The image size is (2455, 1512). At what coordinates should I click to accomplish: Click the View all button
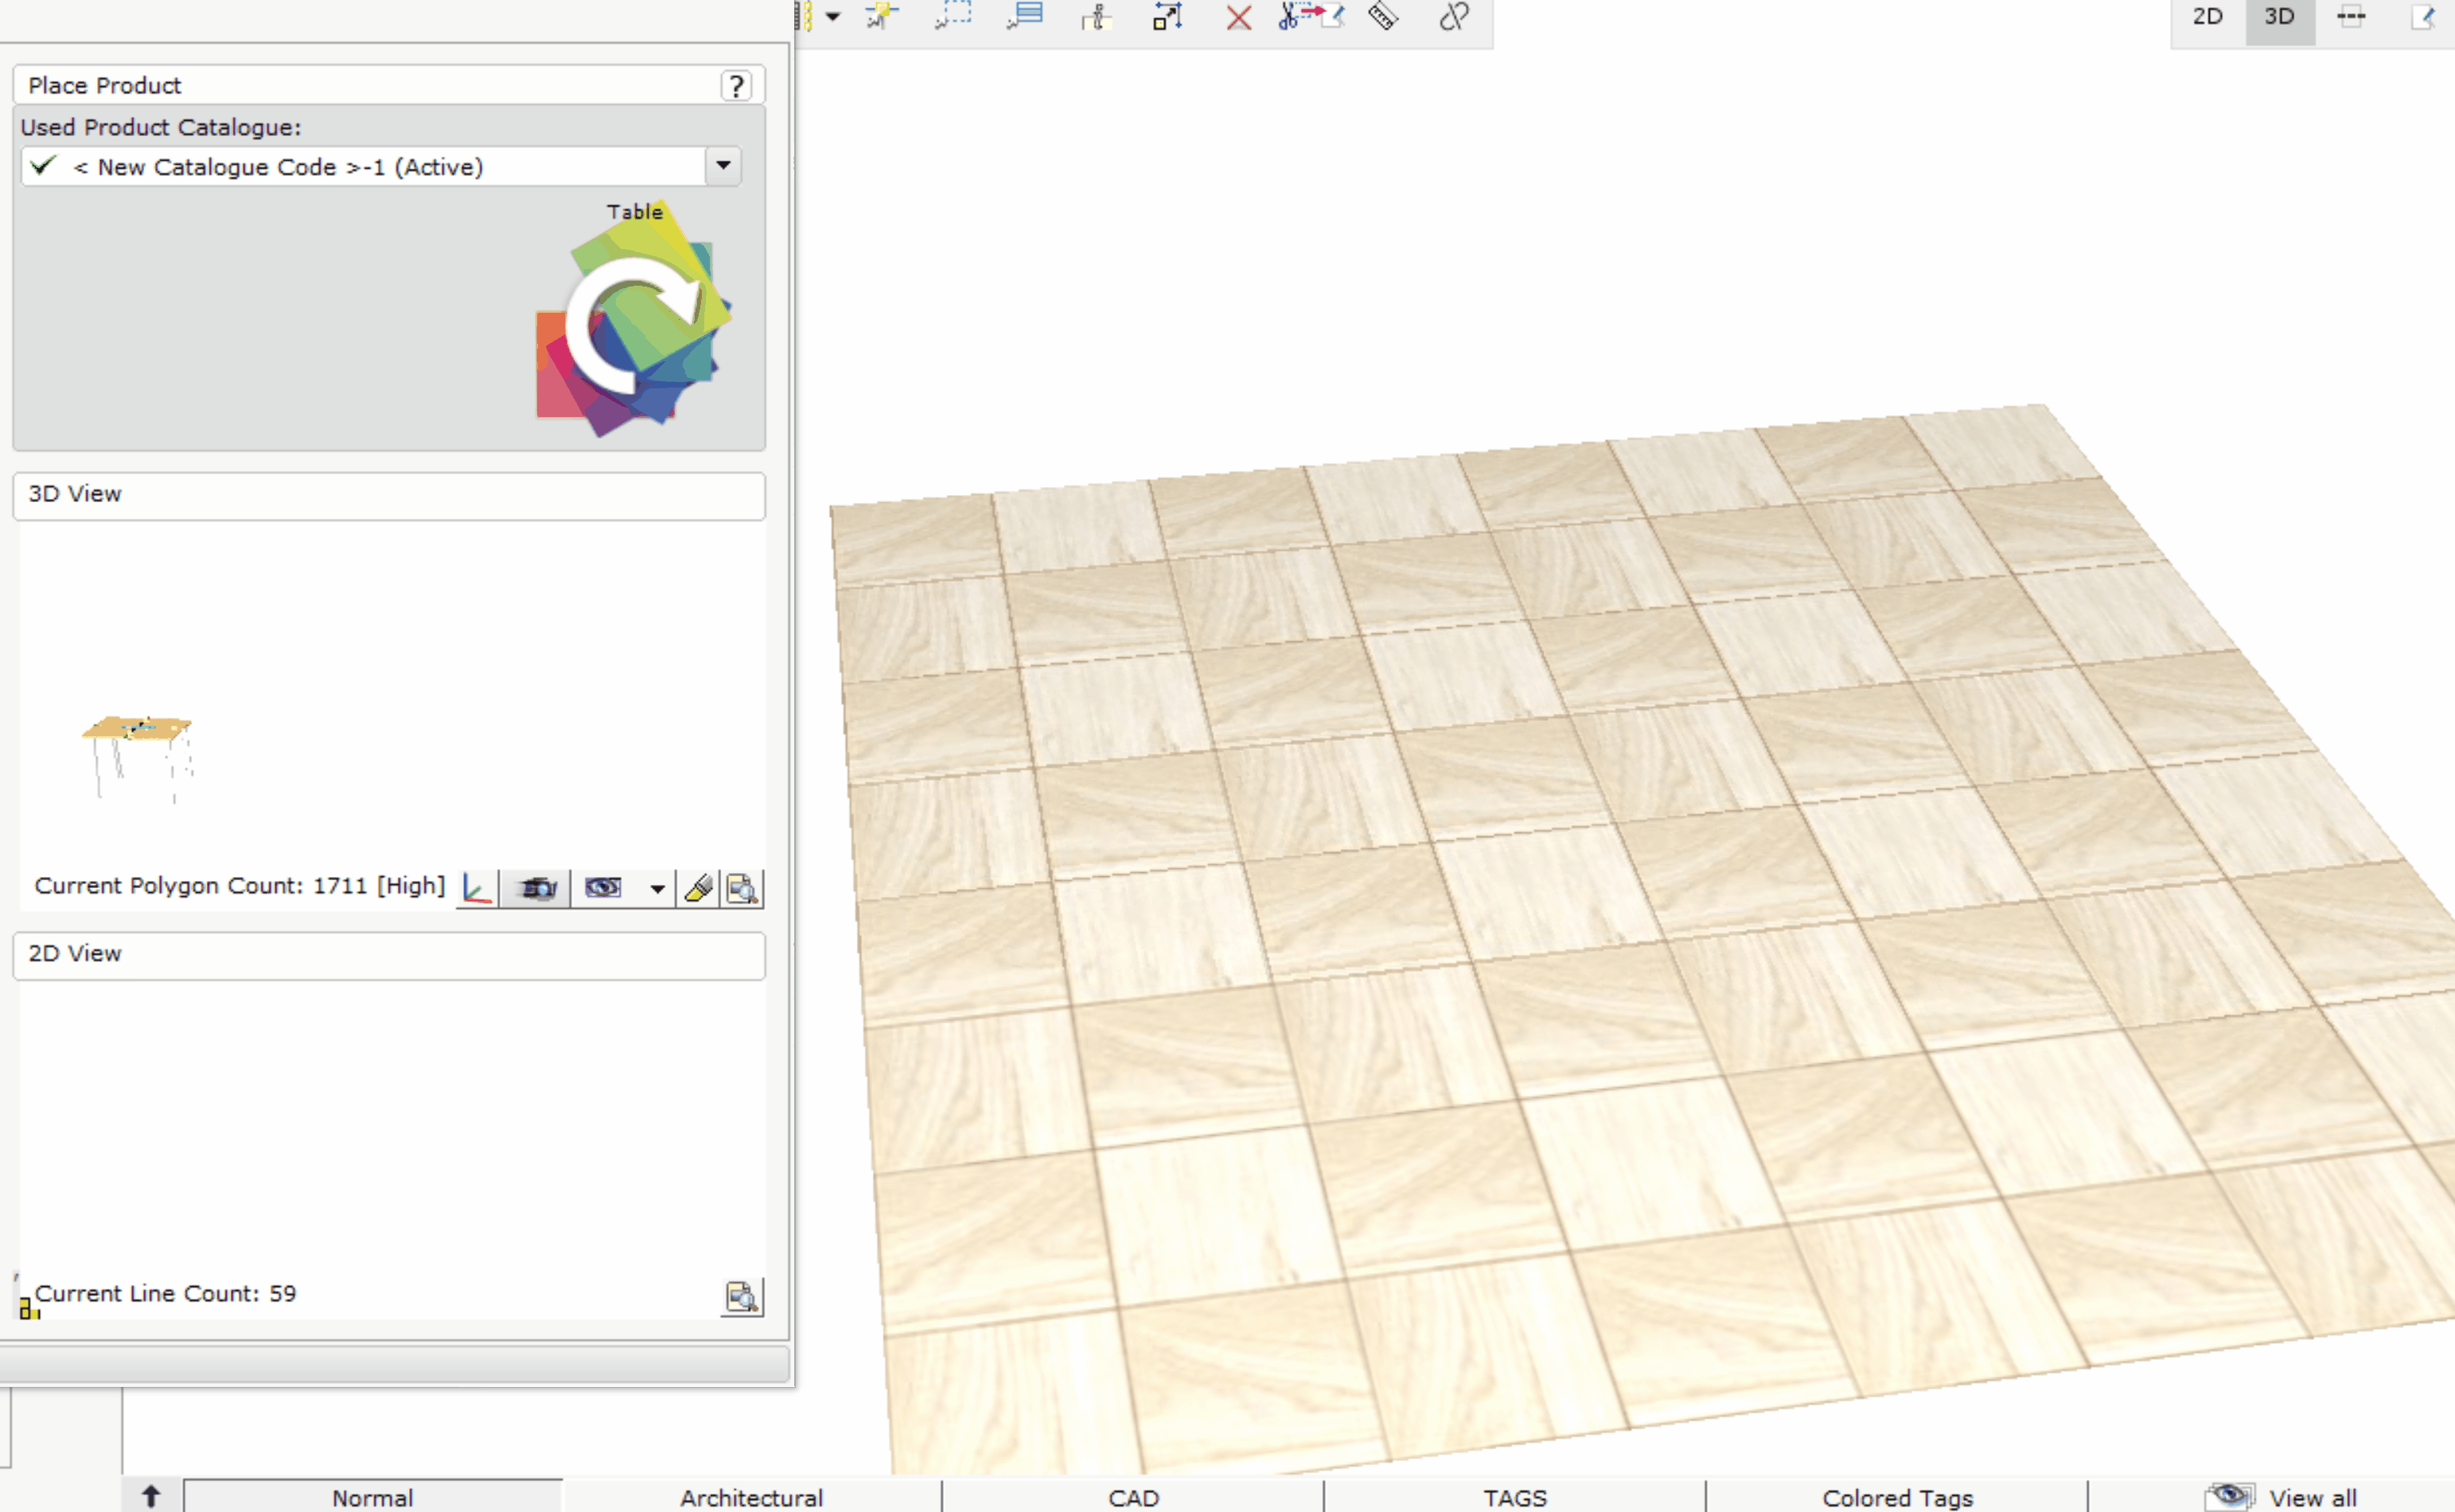point(2280,1497)
